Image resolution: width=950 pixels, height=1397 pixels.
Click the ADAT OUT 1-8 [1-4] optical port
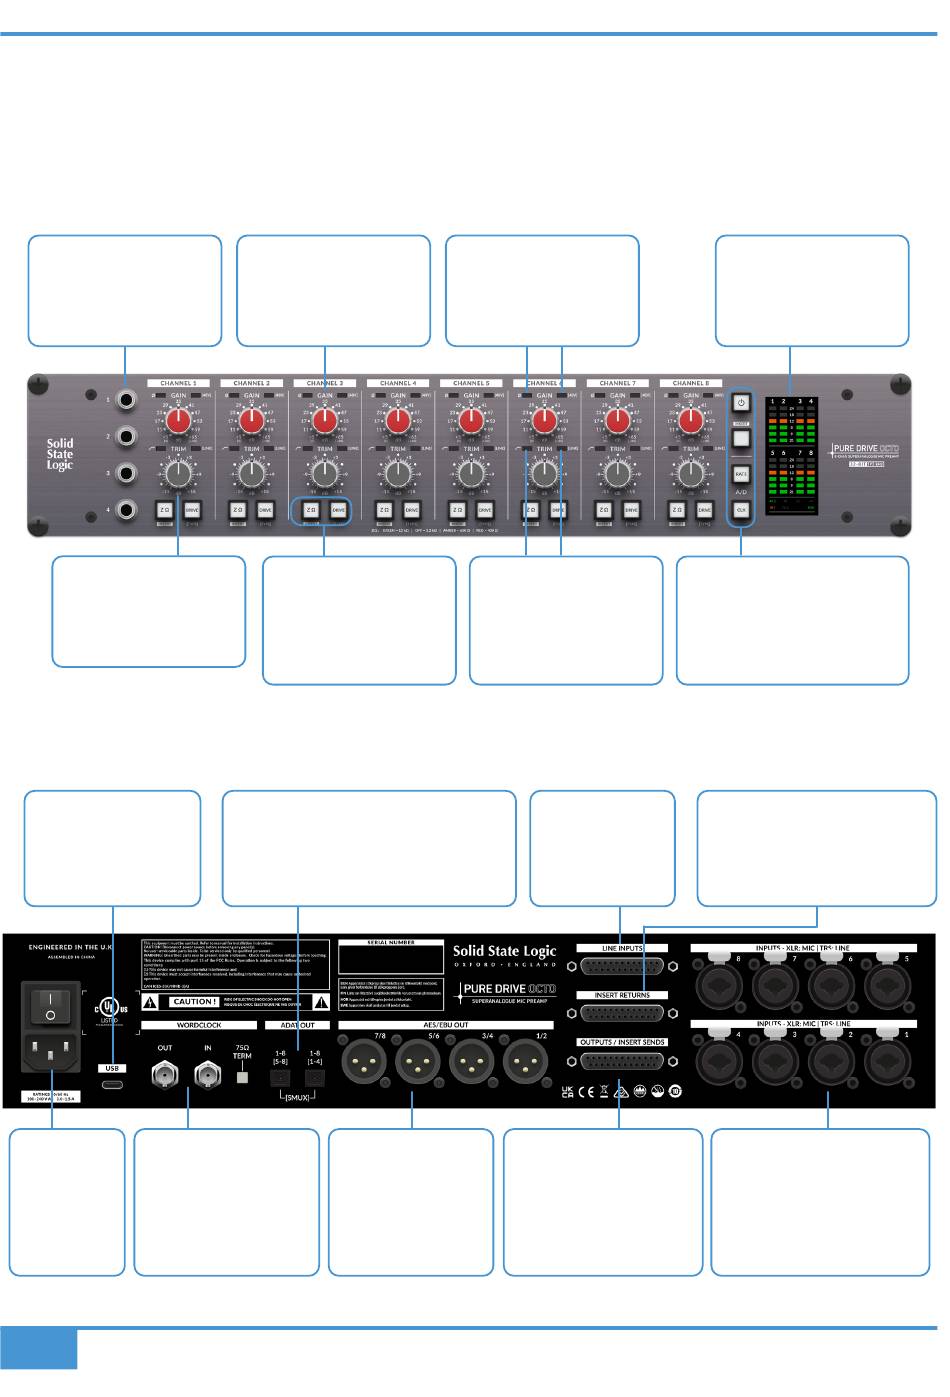[x=315, y=1079]
